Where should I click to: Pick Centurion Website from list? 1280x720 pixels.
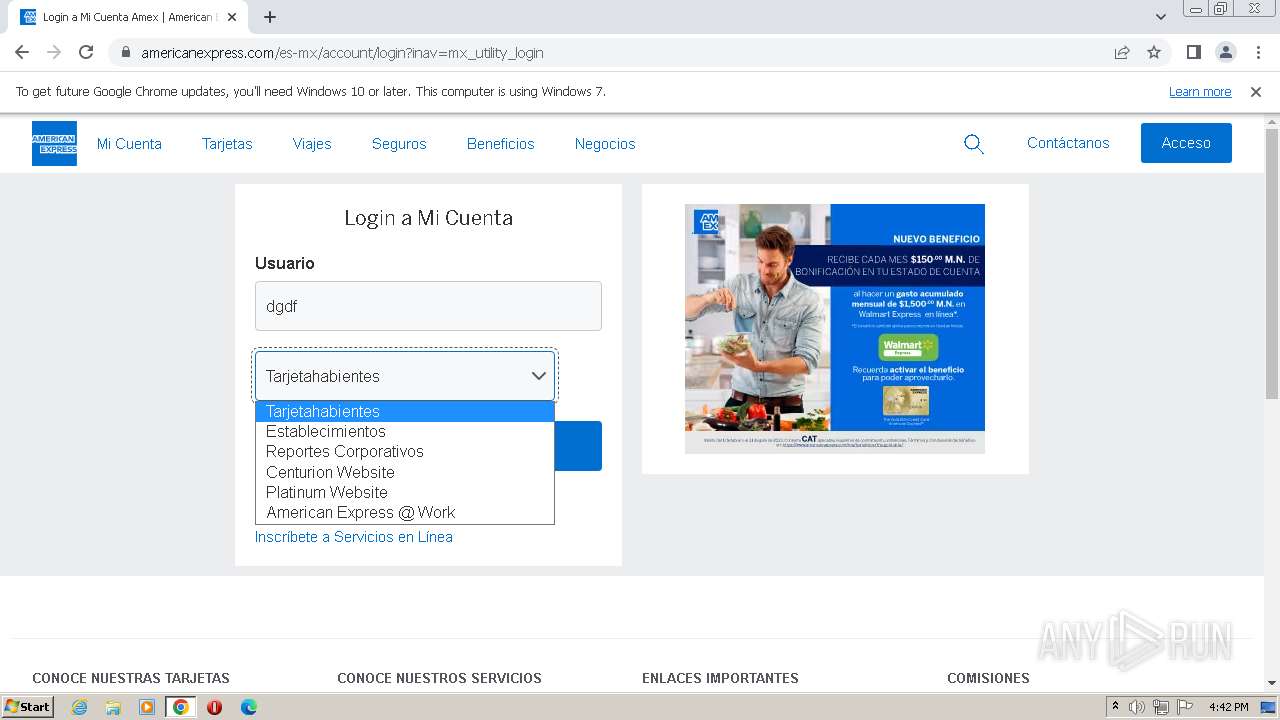(405, 472)
